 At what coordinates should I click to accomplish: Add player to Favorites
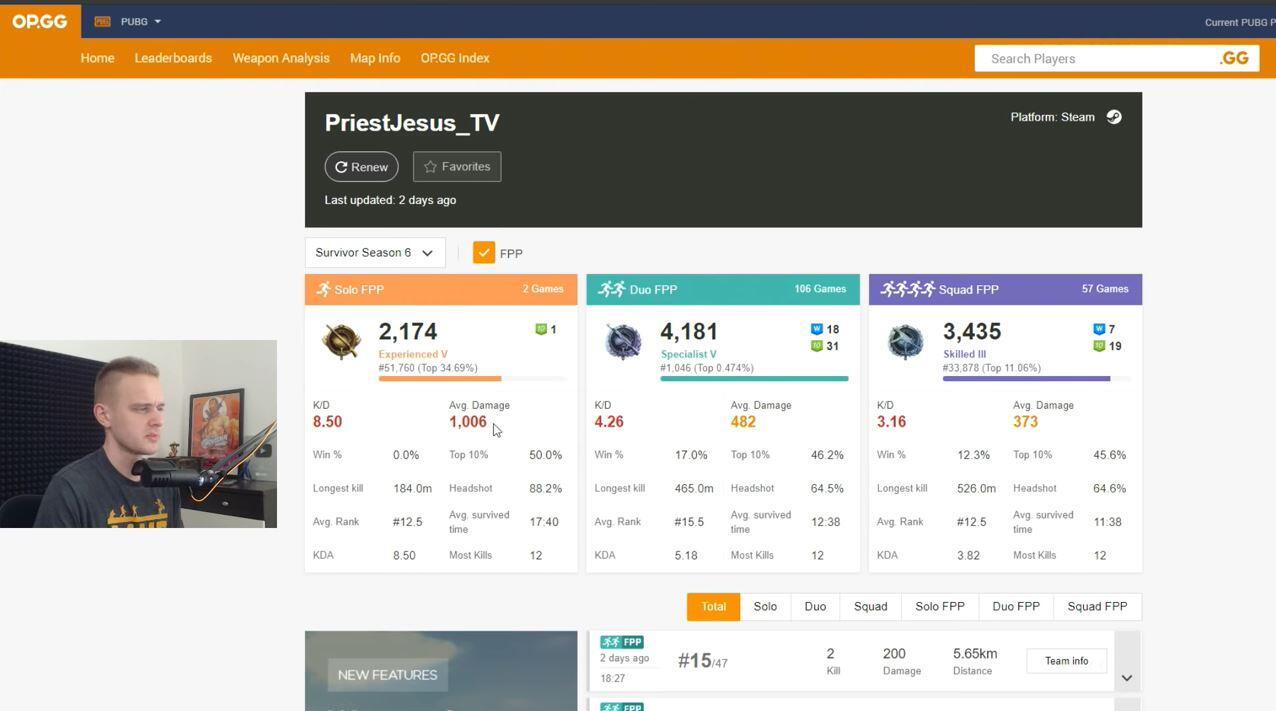tap(457, 167)
